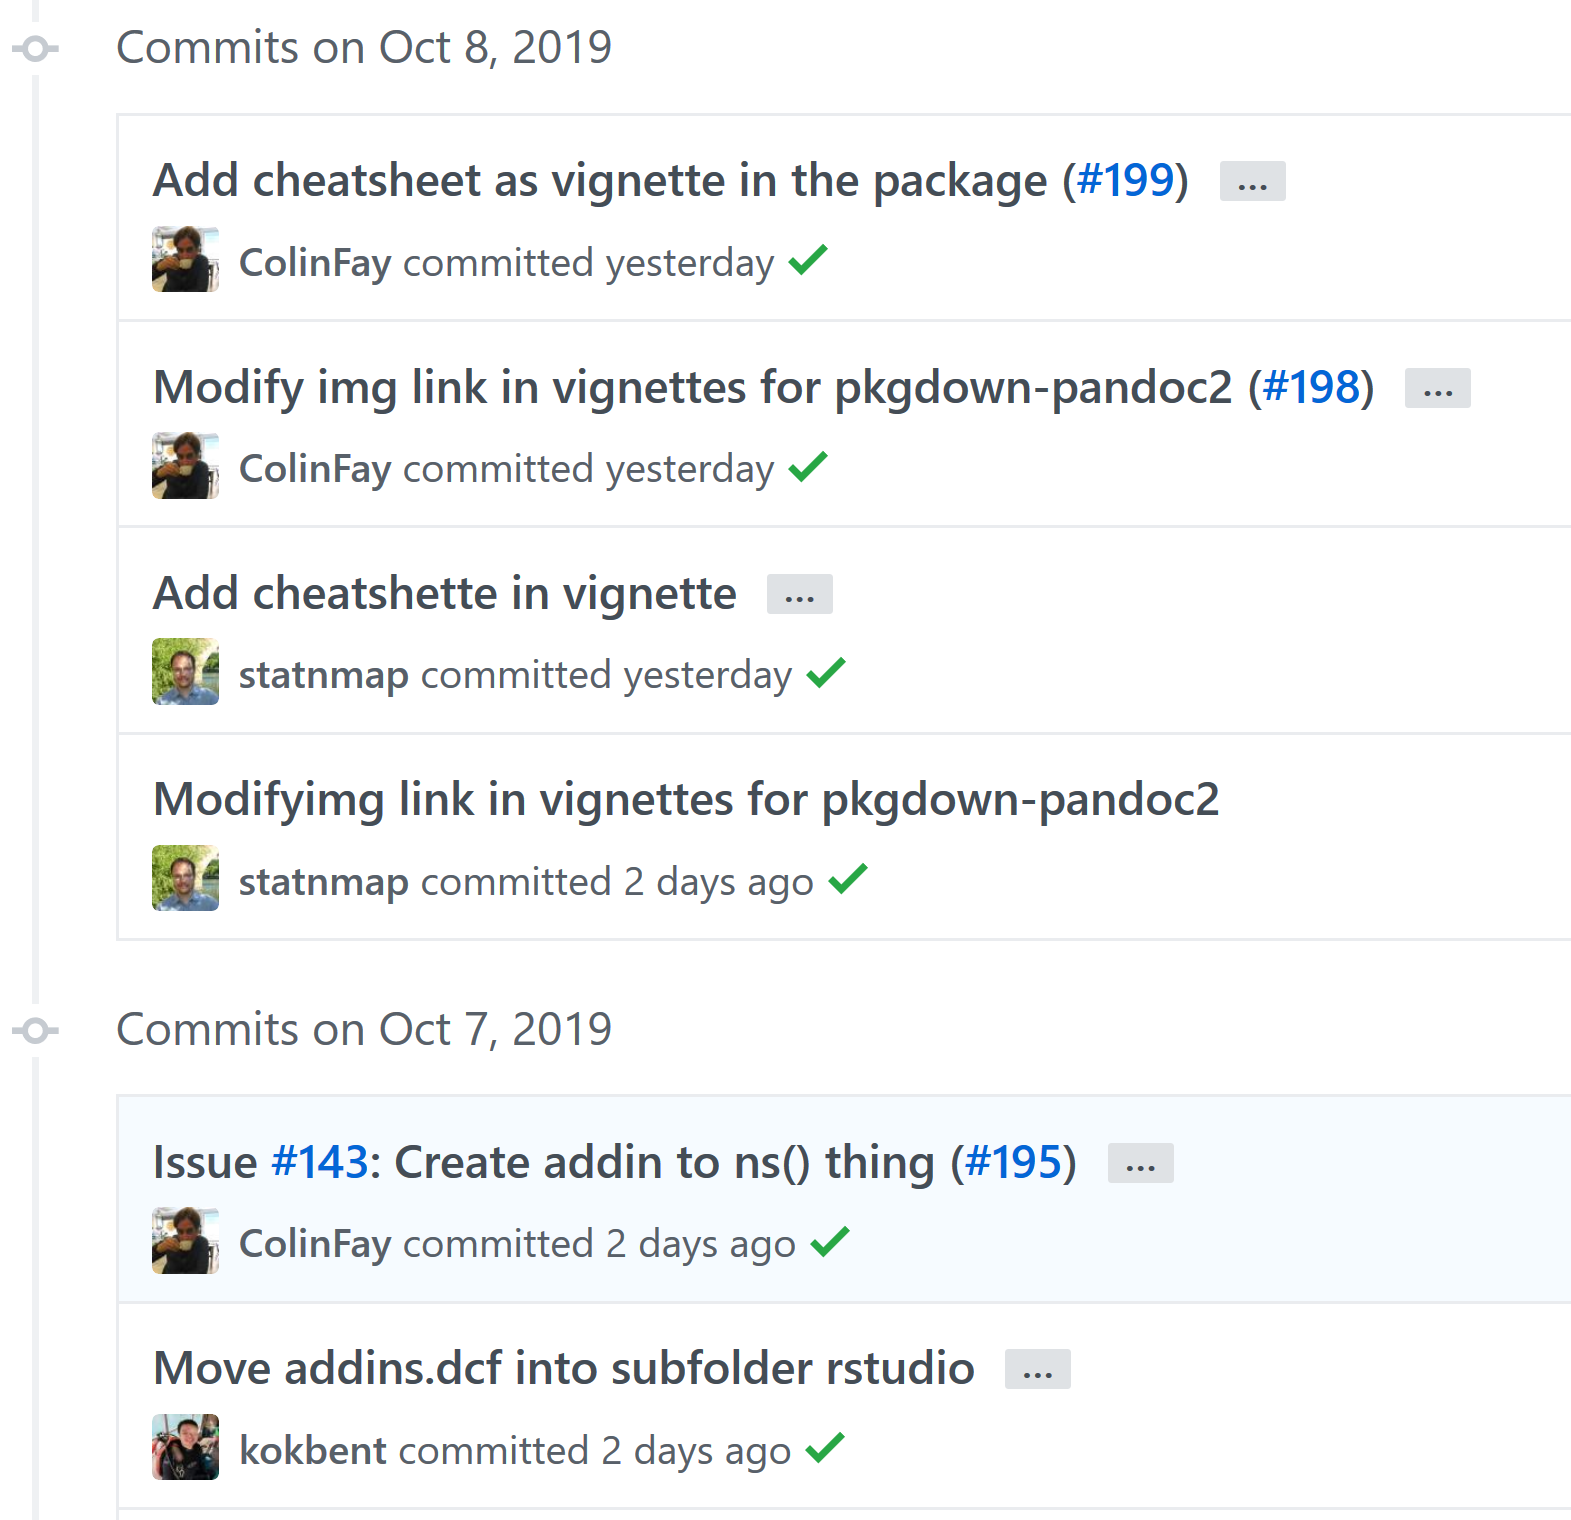
Task: Click checkmark next to Add cheatshette commit
Action: click(x=826, y=672)
